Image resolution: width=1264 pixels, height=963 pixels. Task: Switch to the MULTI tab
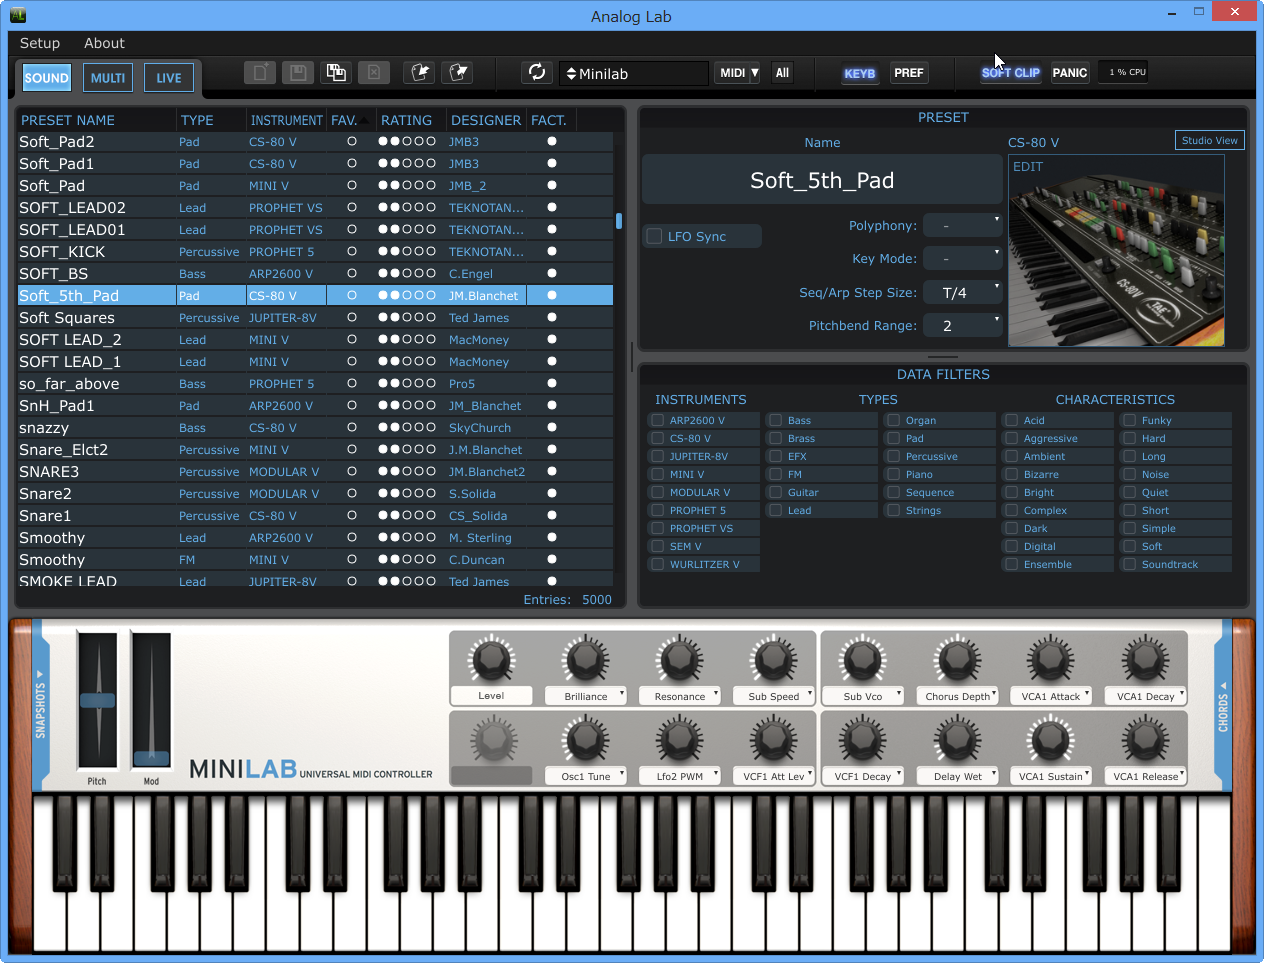tap(108, 78)
